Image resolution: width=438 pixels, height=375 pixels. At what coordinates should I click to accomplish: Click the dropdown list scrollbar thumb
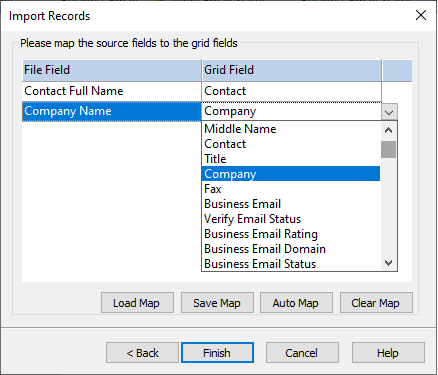388,149
